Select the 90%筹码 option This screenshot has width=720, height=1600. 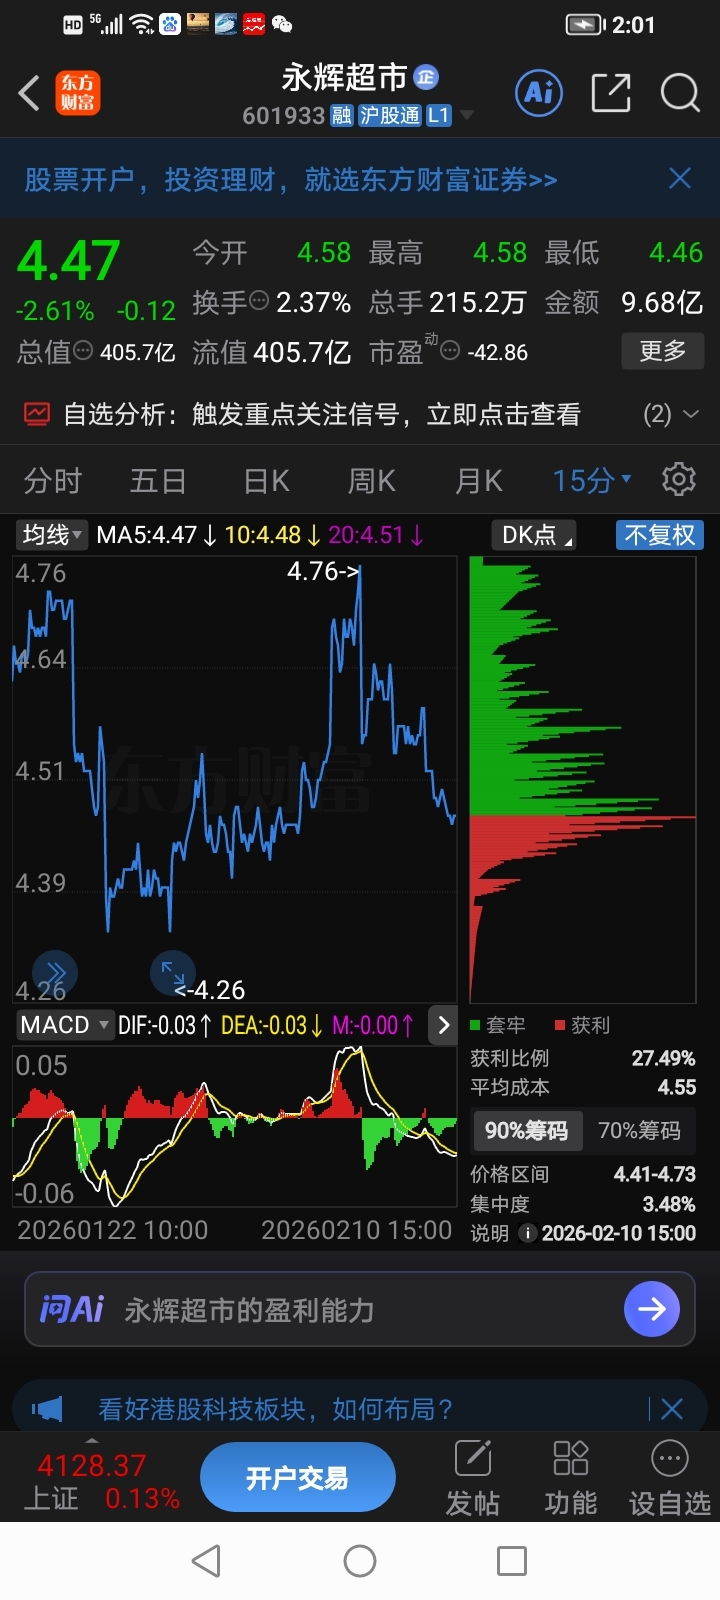(526, 1131)
